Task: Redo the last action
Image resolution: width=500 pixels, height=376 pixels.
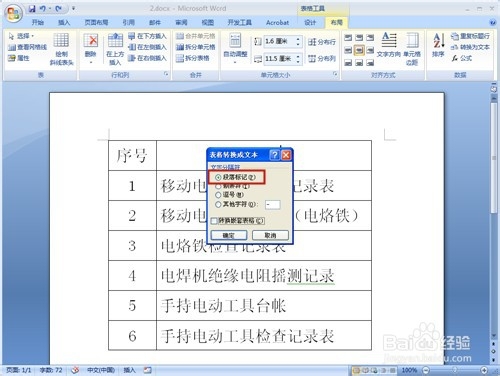Action: pos(59,9)
